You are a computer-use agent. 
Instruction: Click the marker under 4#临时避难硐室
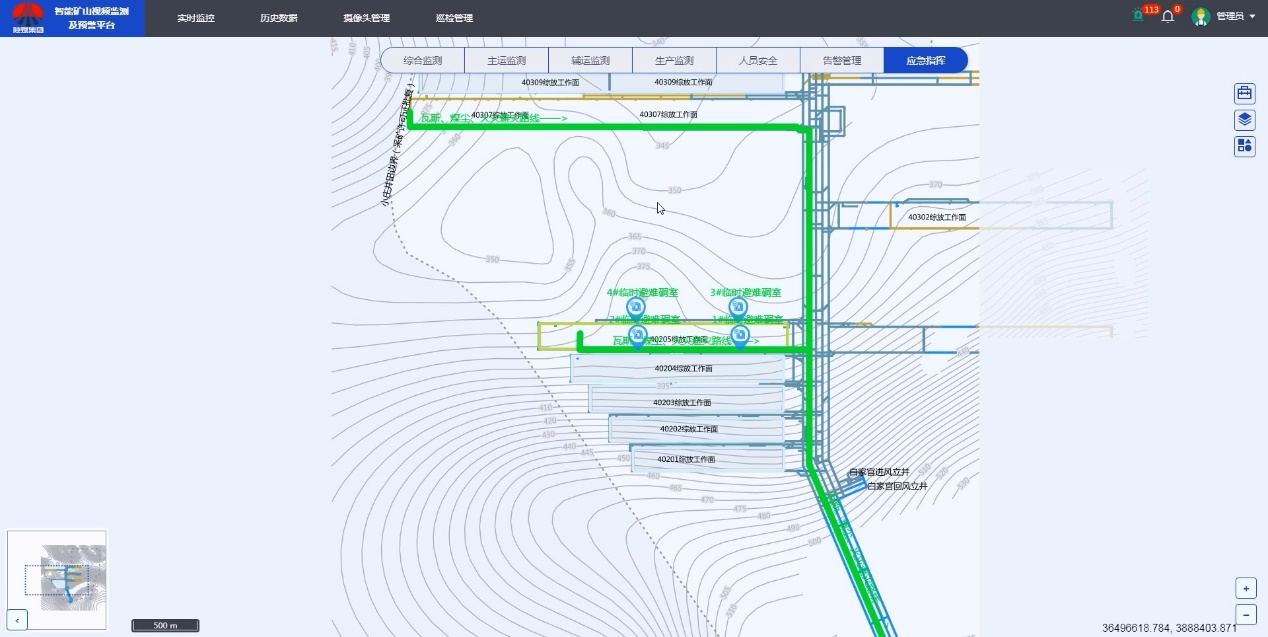pos(635,308)
